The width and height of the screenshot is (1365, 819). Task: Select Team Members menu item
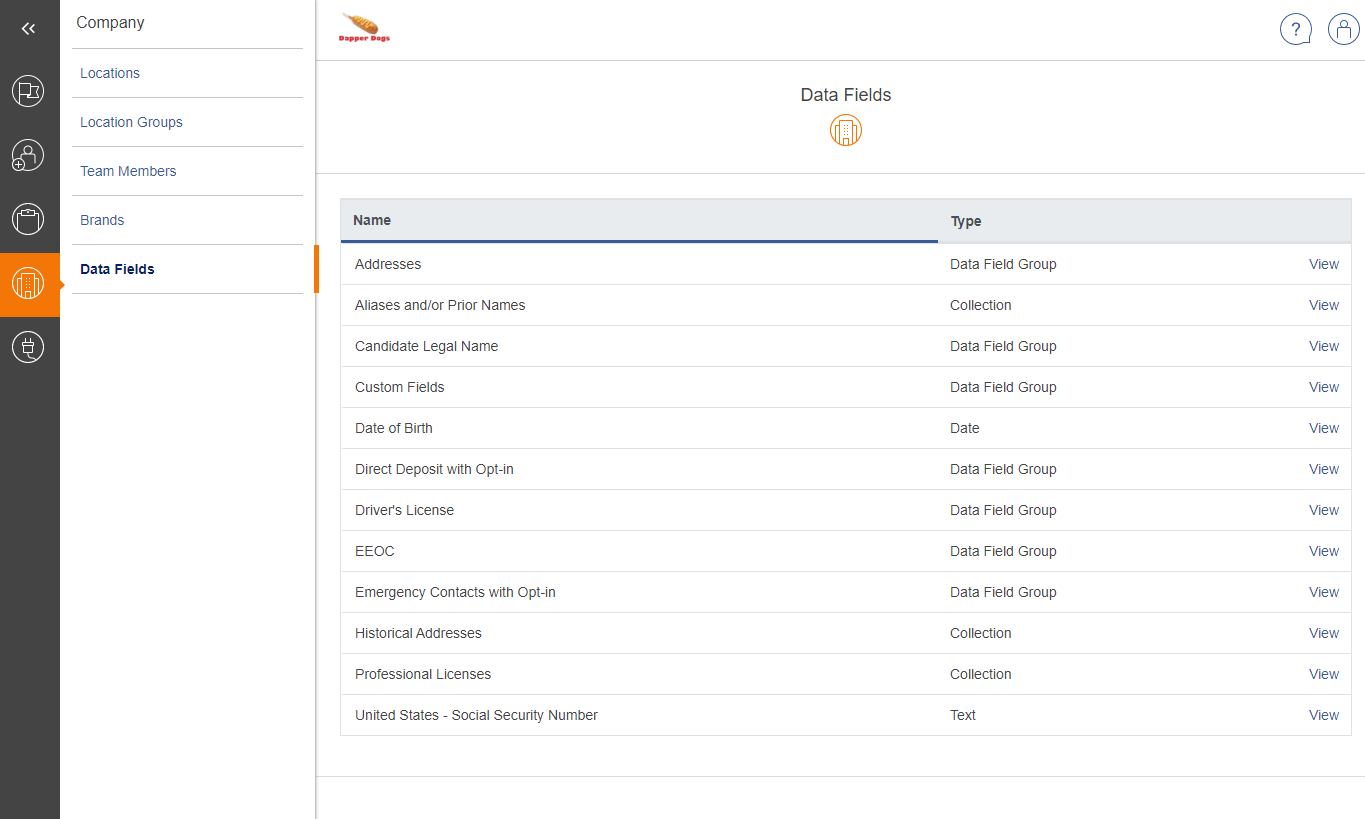128,171
